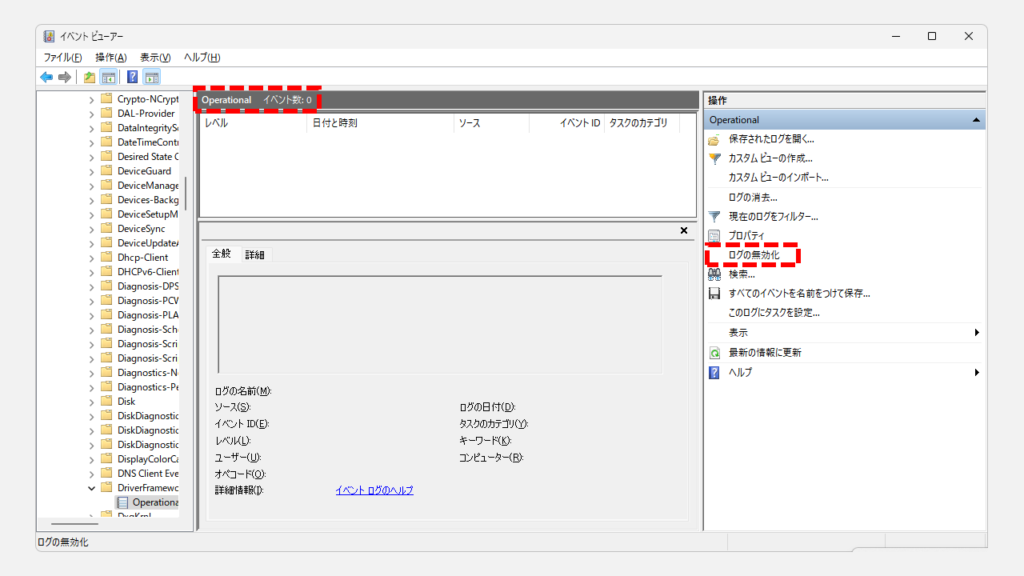Click the Up One Level folder icon
The height and width of the screenshot is (576, 1024).
point(90,77)
